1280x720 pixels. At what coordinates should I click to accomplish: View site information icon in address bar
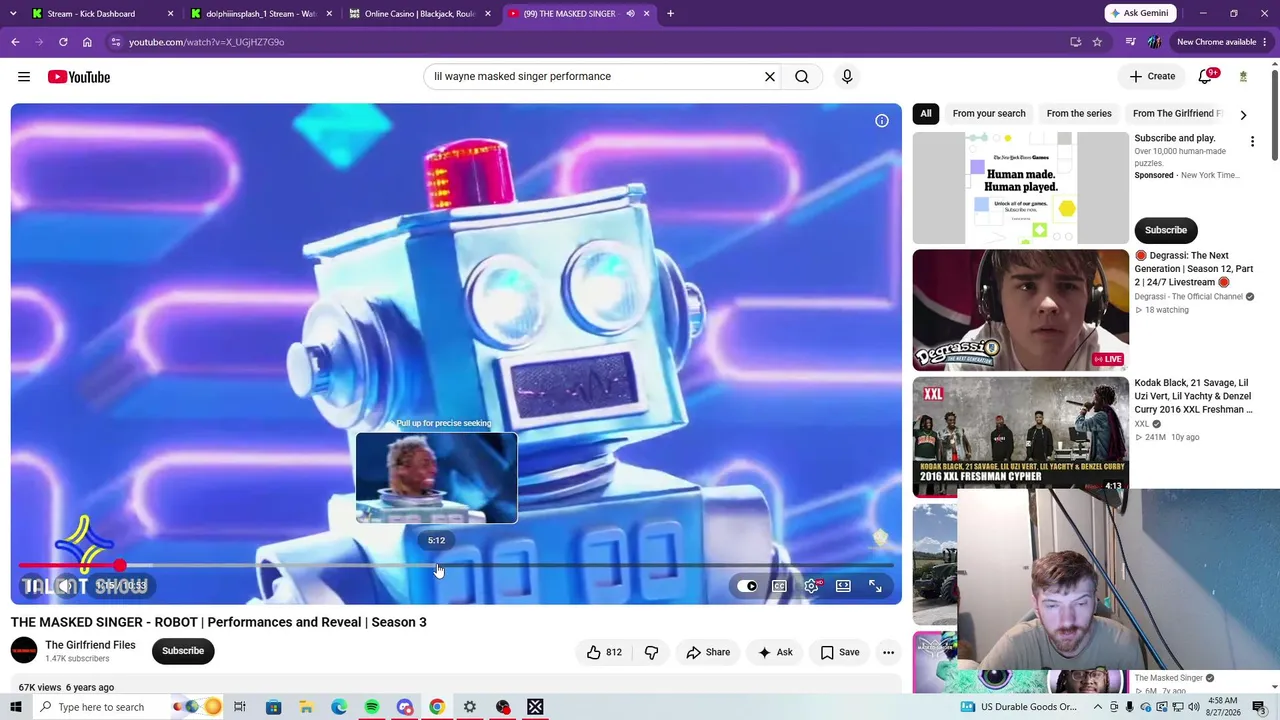pos(116,42)
